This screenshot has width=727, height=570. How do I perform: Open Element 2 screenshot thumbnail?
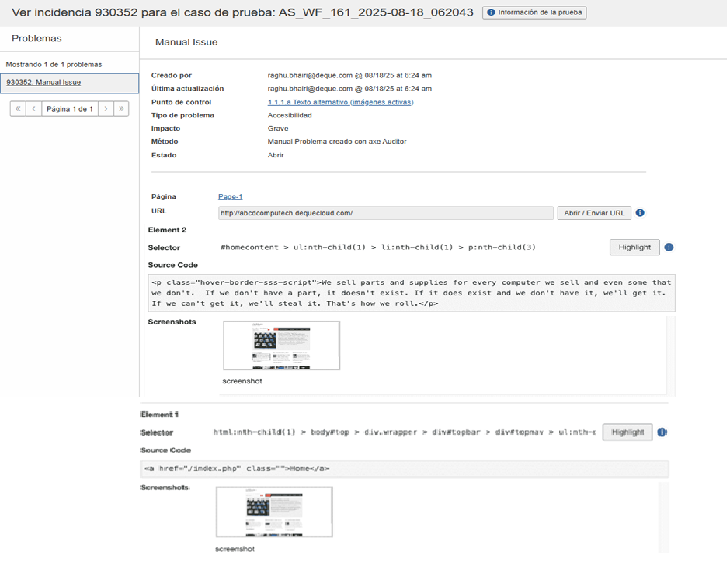(281, 346)
